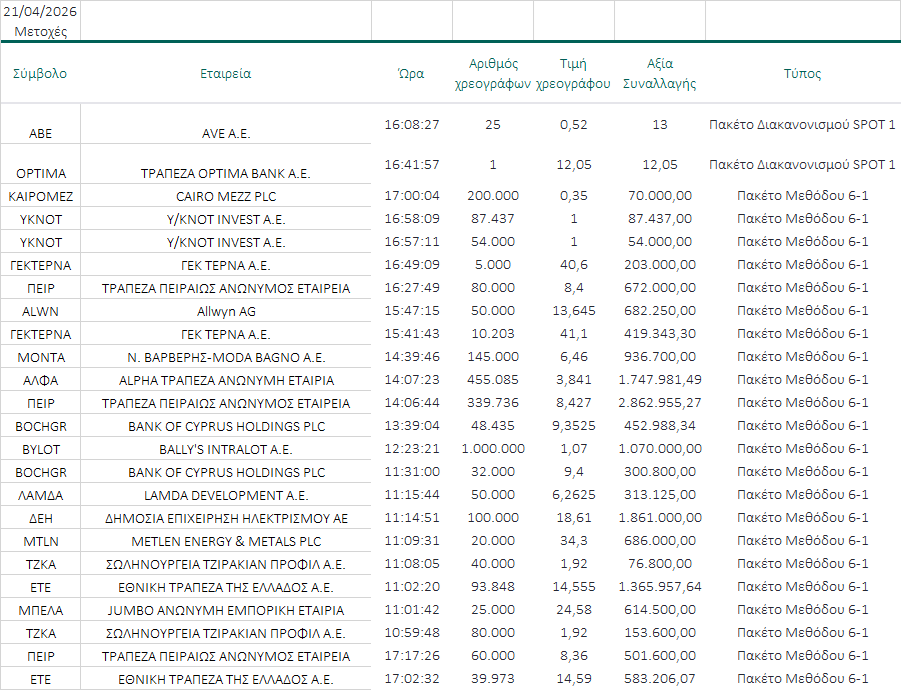Select the JUMBO ΑΝΩΝΥΜΗ ΕΜΠΟΡΙΚΗ ΕΤΑΙΡΙΑ cell
This screenshot has height=690, width=901.
click(x=226, y=610)
